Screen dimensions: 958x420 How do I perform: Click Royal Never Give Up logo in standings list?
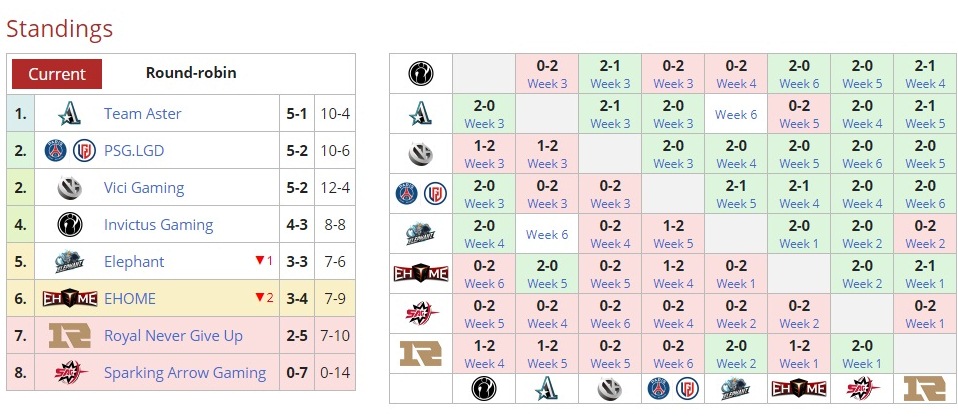pyautogui.click(x=68, y=336)
